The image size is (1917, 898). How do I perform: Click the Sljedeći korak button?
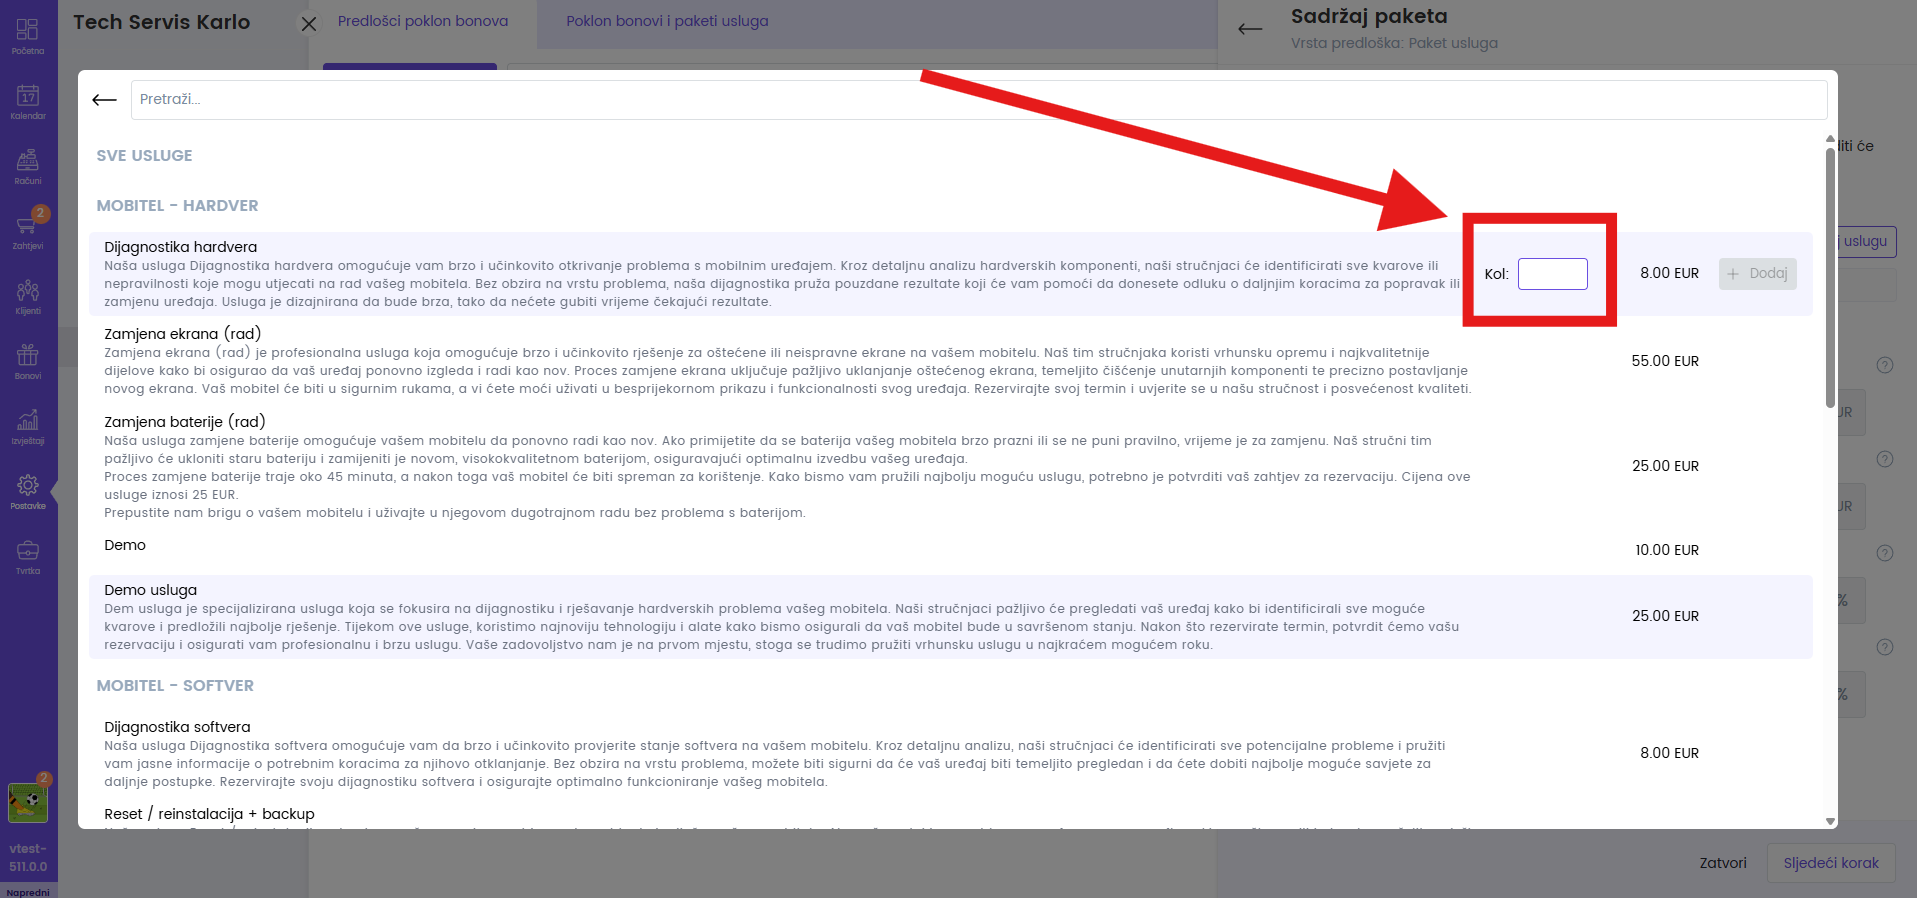click(x=1830, y=863)
